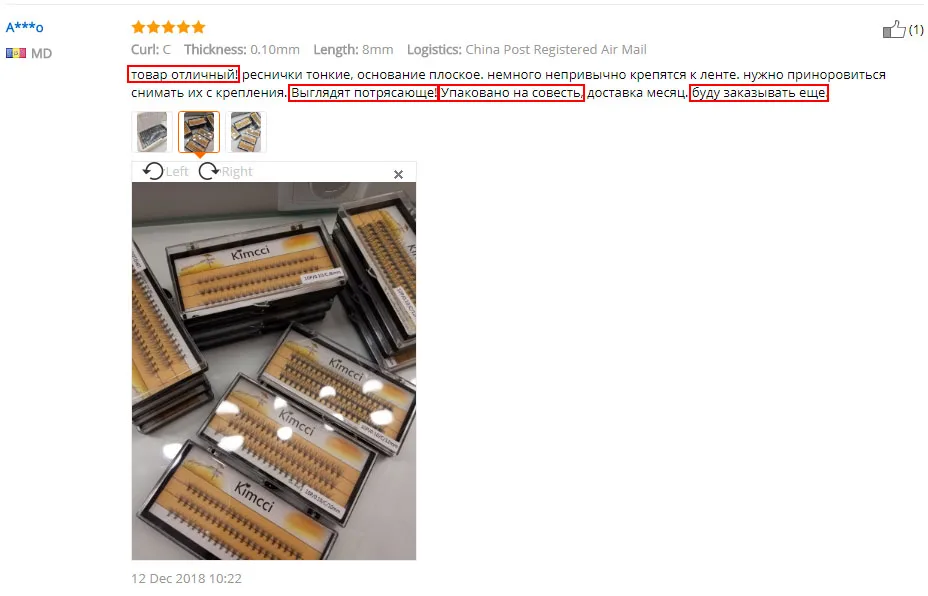928x596 pixels.
Task: Rotate the photo right with the clockwise arrow
Action: click(x=208, y=171)
